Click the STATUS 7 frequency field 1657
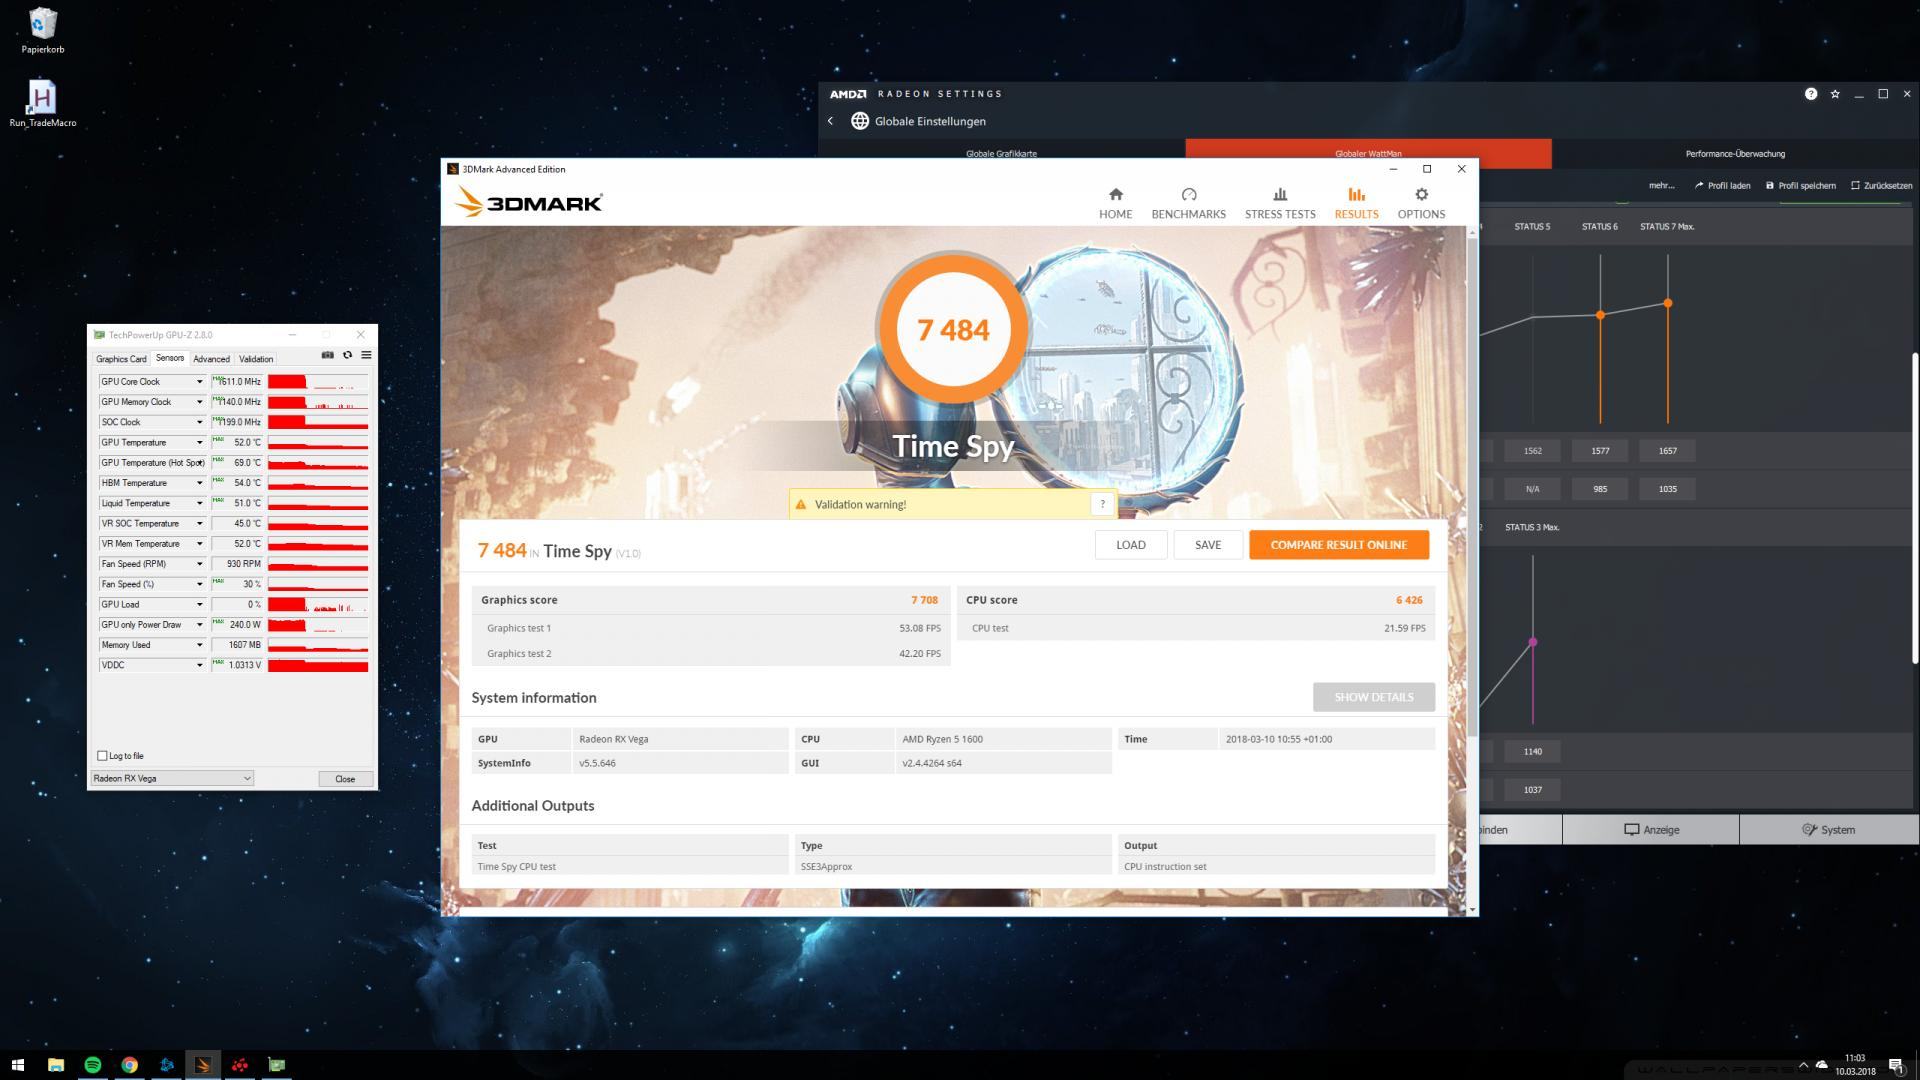 tap(1667, 451)
